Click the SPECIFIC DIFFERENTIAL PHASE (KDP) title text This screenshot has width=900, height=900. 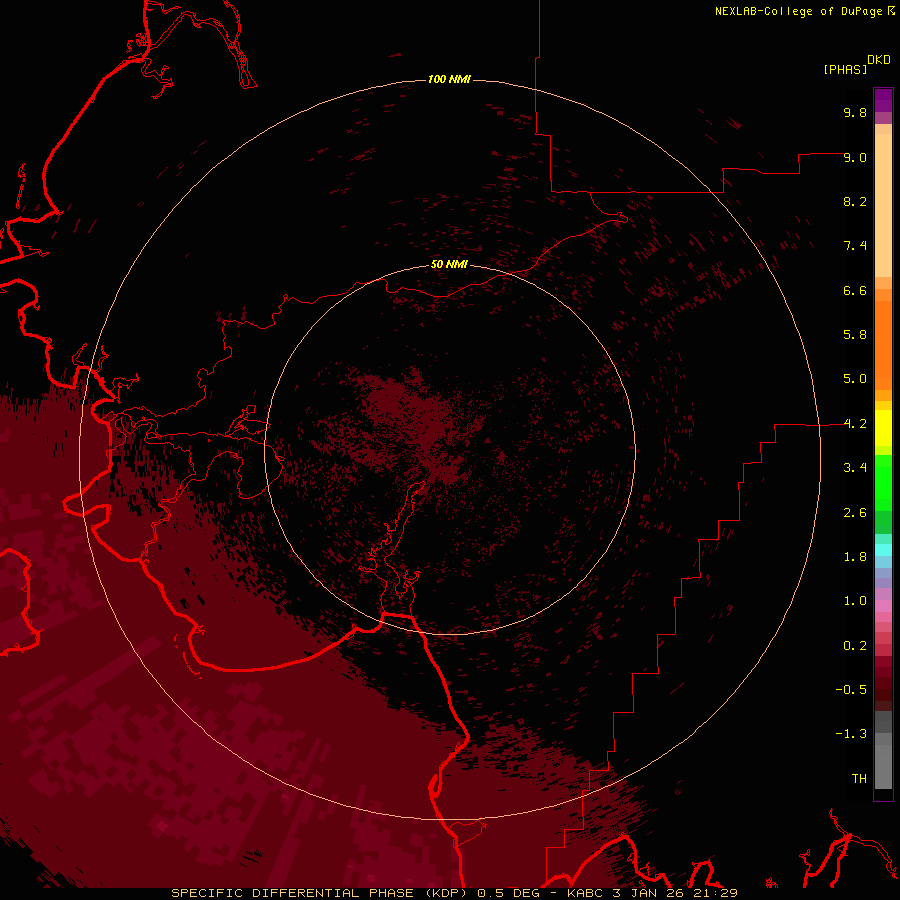[x=319, y=893]
